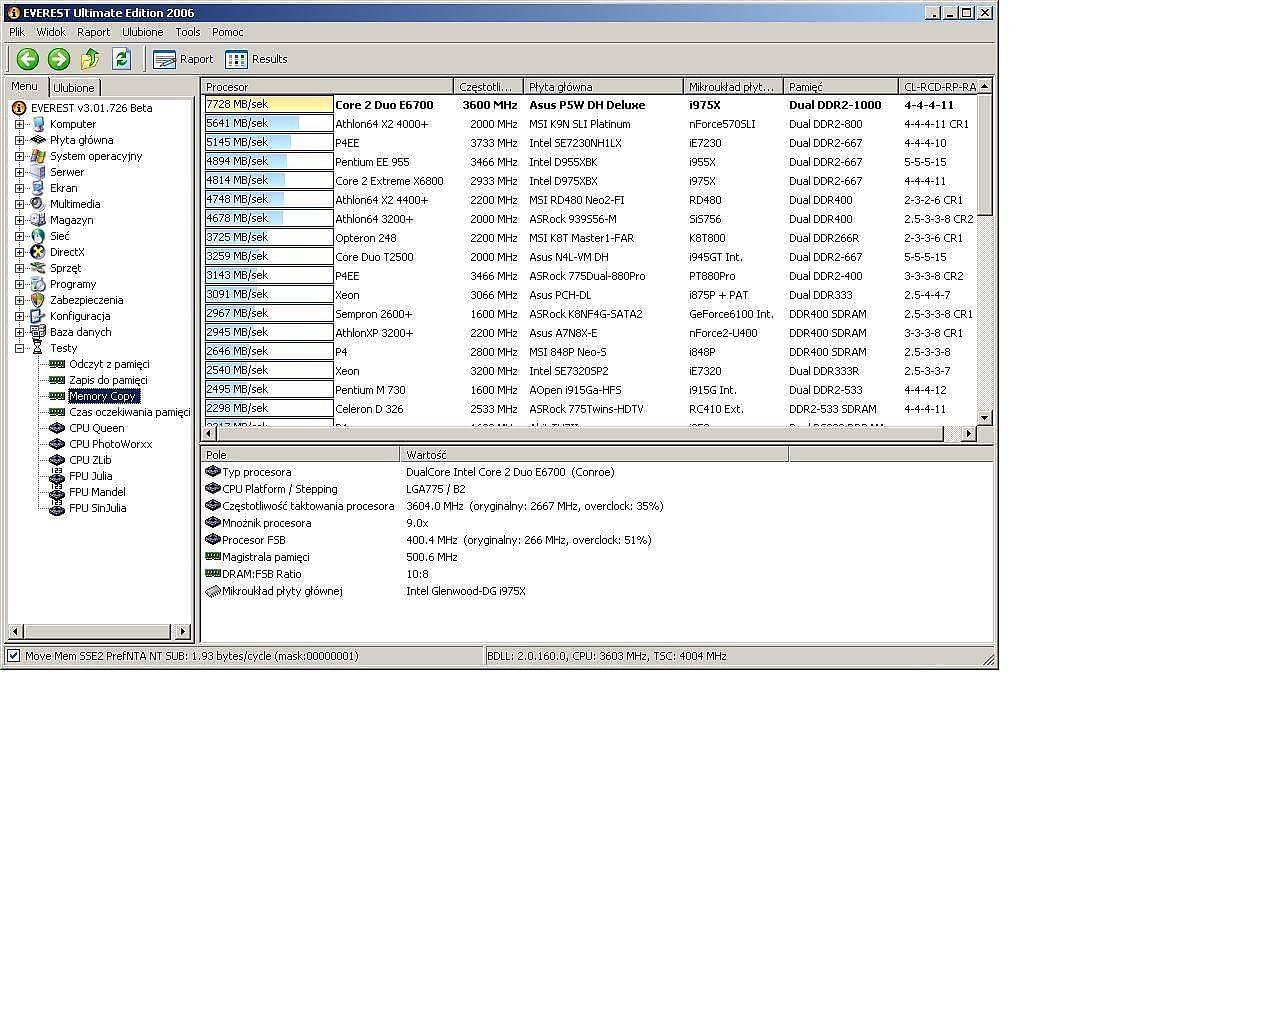The height and width of the screenshot is (1024, 1280).
Task: Select the Konfiguracja icon in tree
Action: 38,316
